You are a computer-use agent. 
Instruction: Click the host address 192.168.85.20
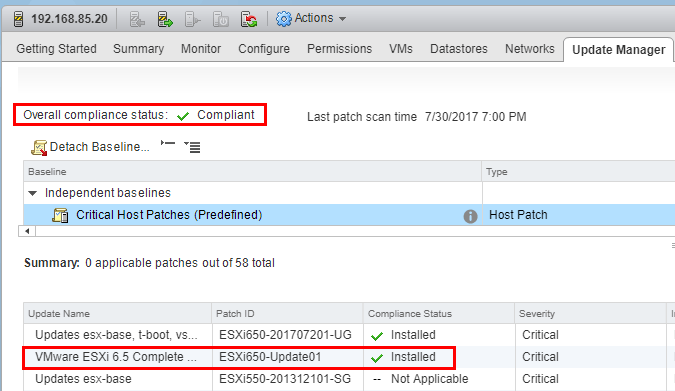tap(69, 19)
